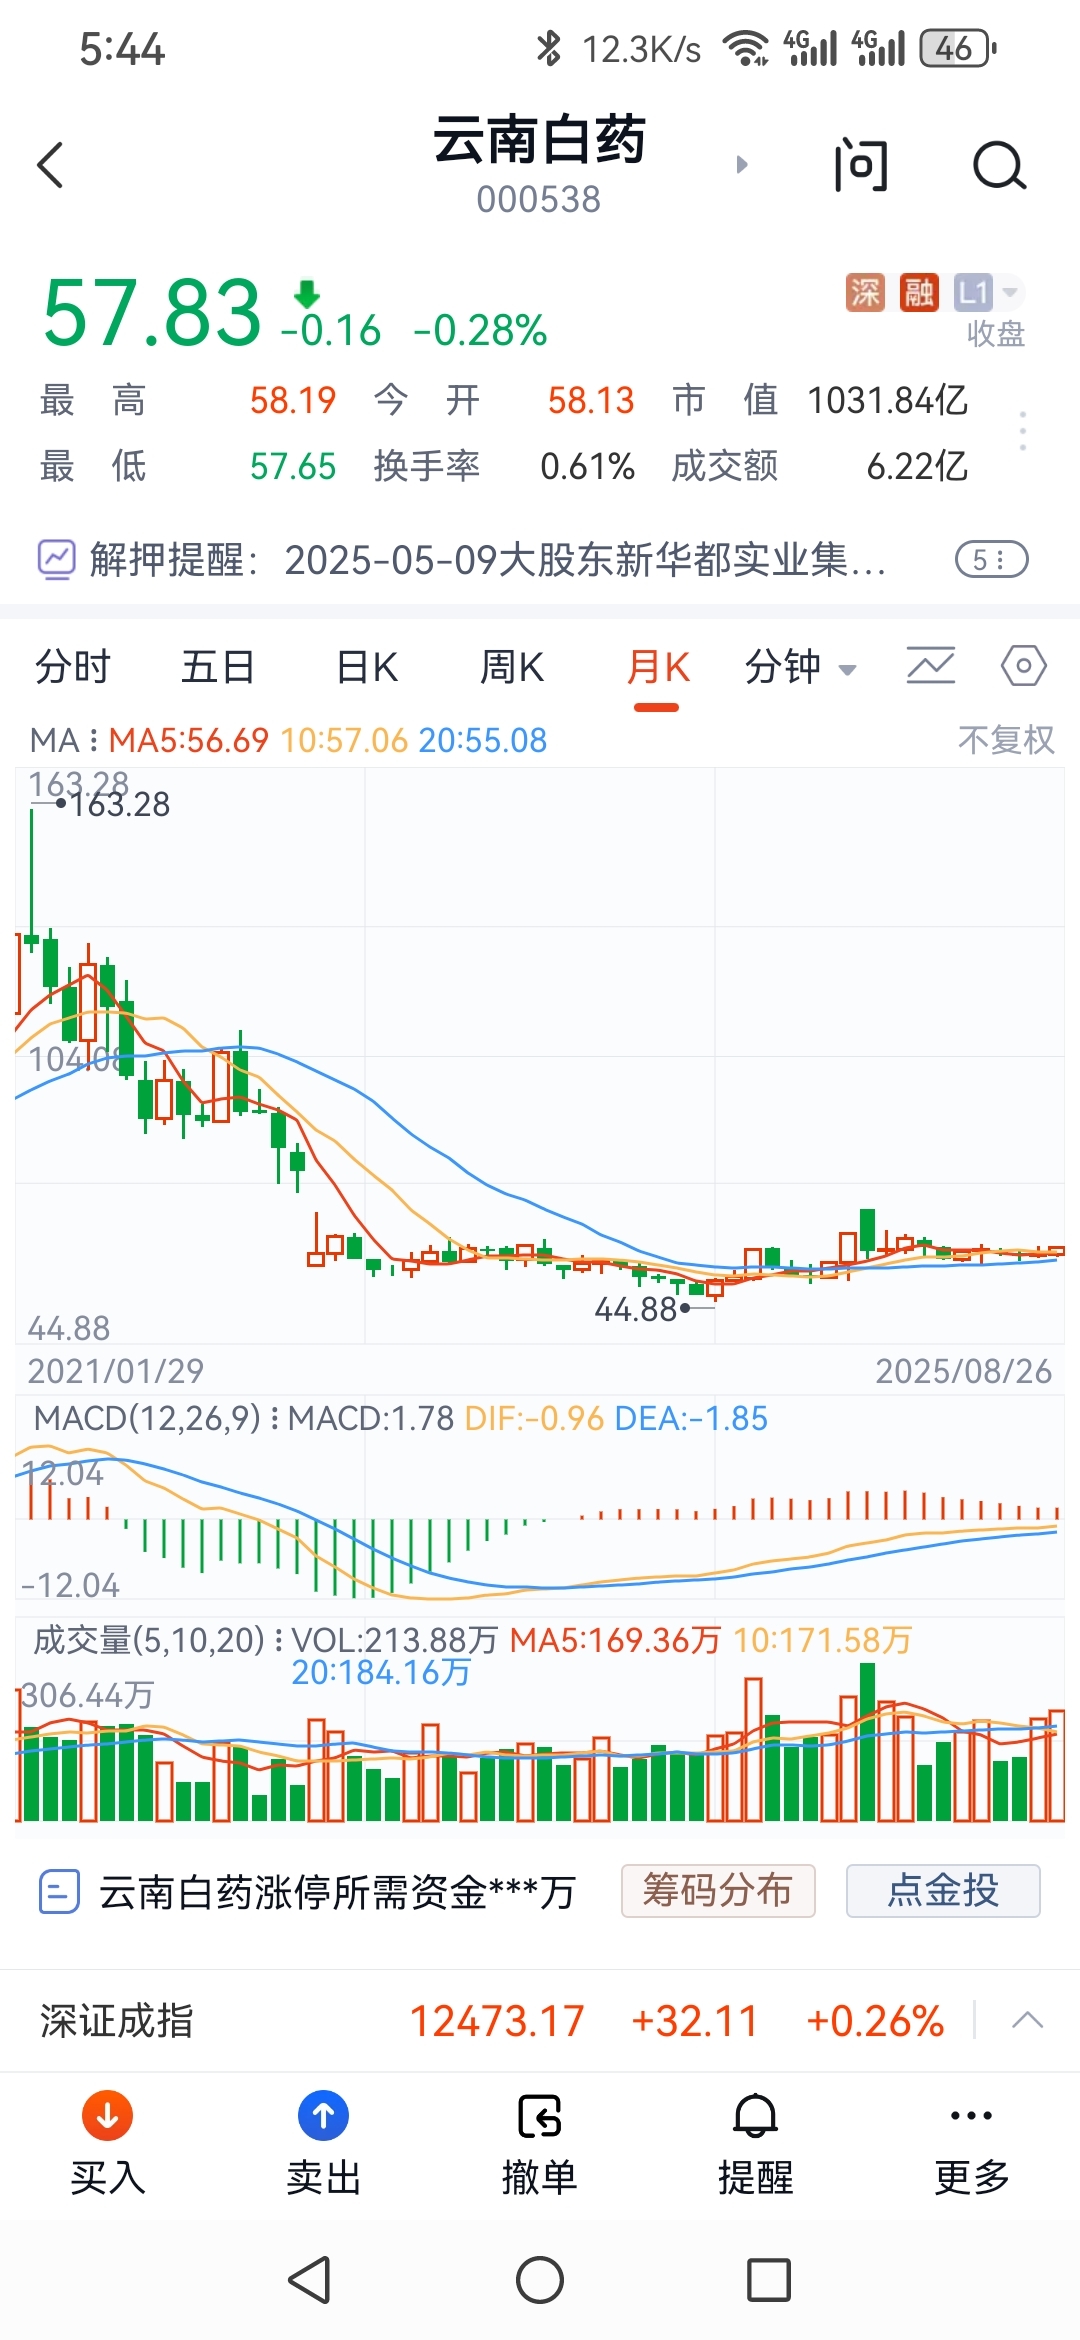Switch to 周K tab
Screen dimensions: 1080x2340
point(512,666)
